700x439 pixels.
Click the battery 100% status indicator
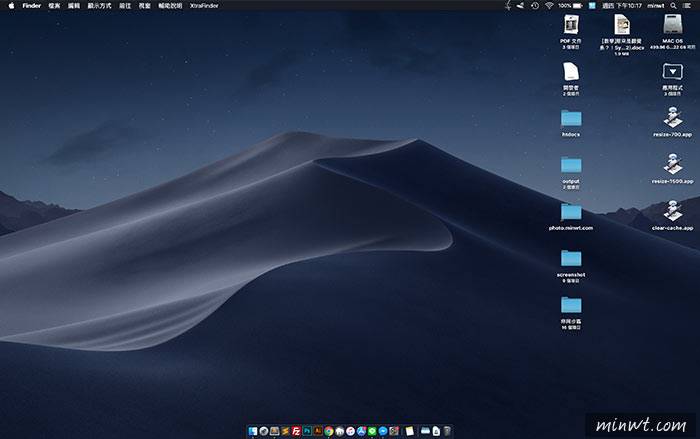(x=570, y=5)
